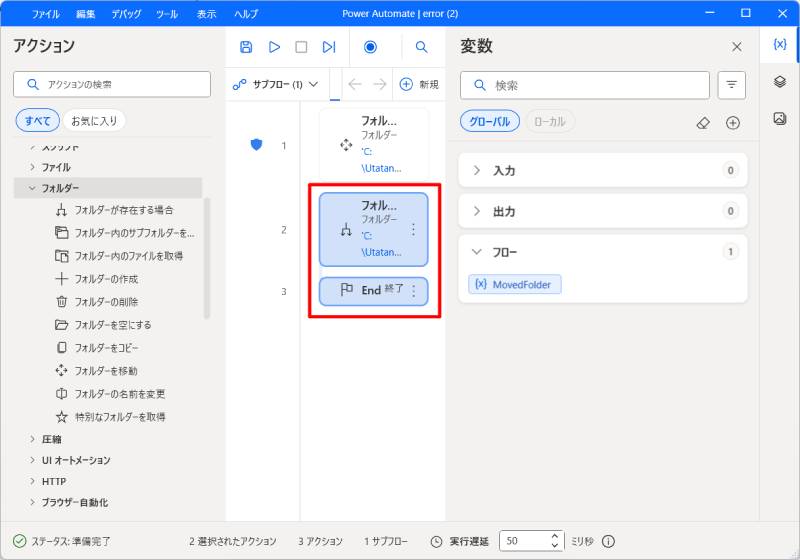Click the undo back arrow
800x560 pixels.
tap(355, 84)
